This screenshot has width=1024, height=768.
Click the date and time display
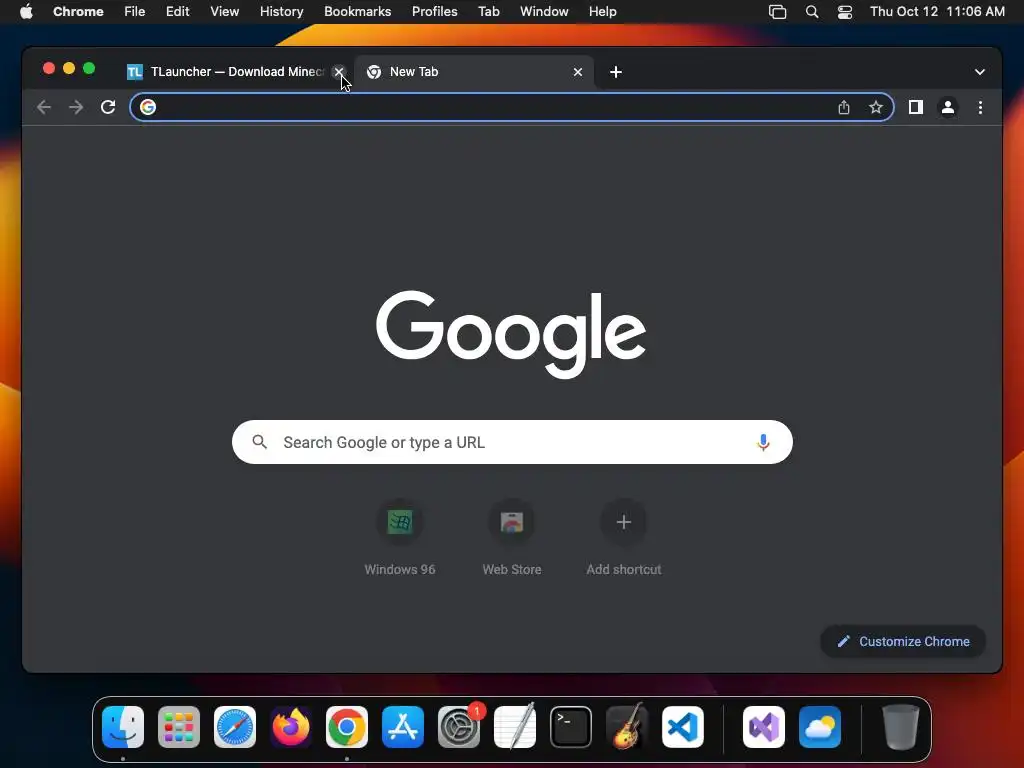coord(937,12)
